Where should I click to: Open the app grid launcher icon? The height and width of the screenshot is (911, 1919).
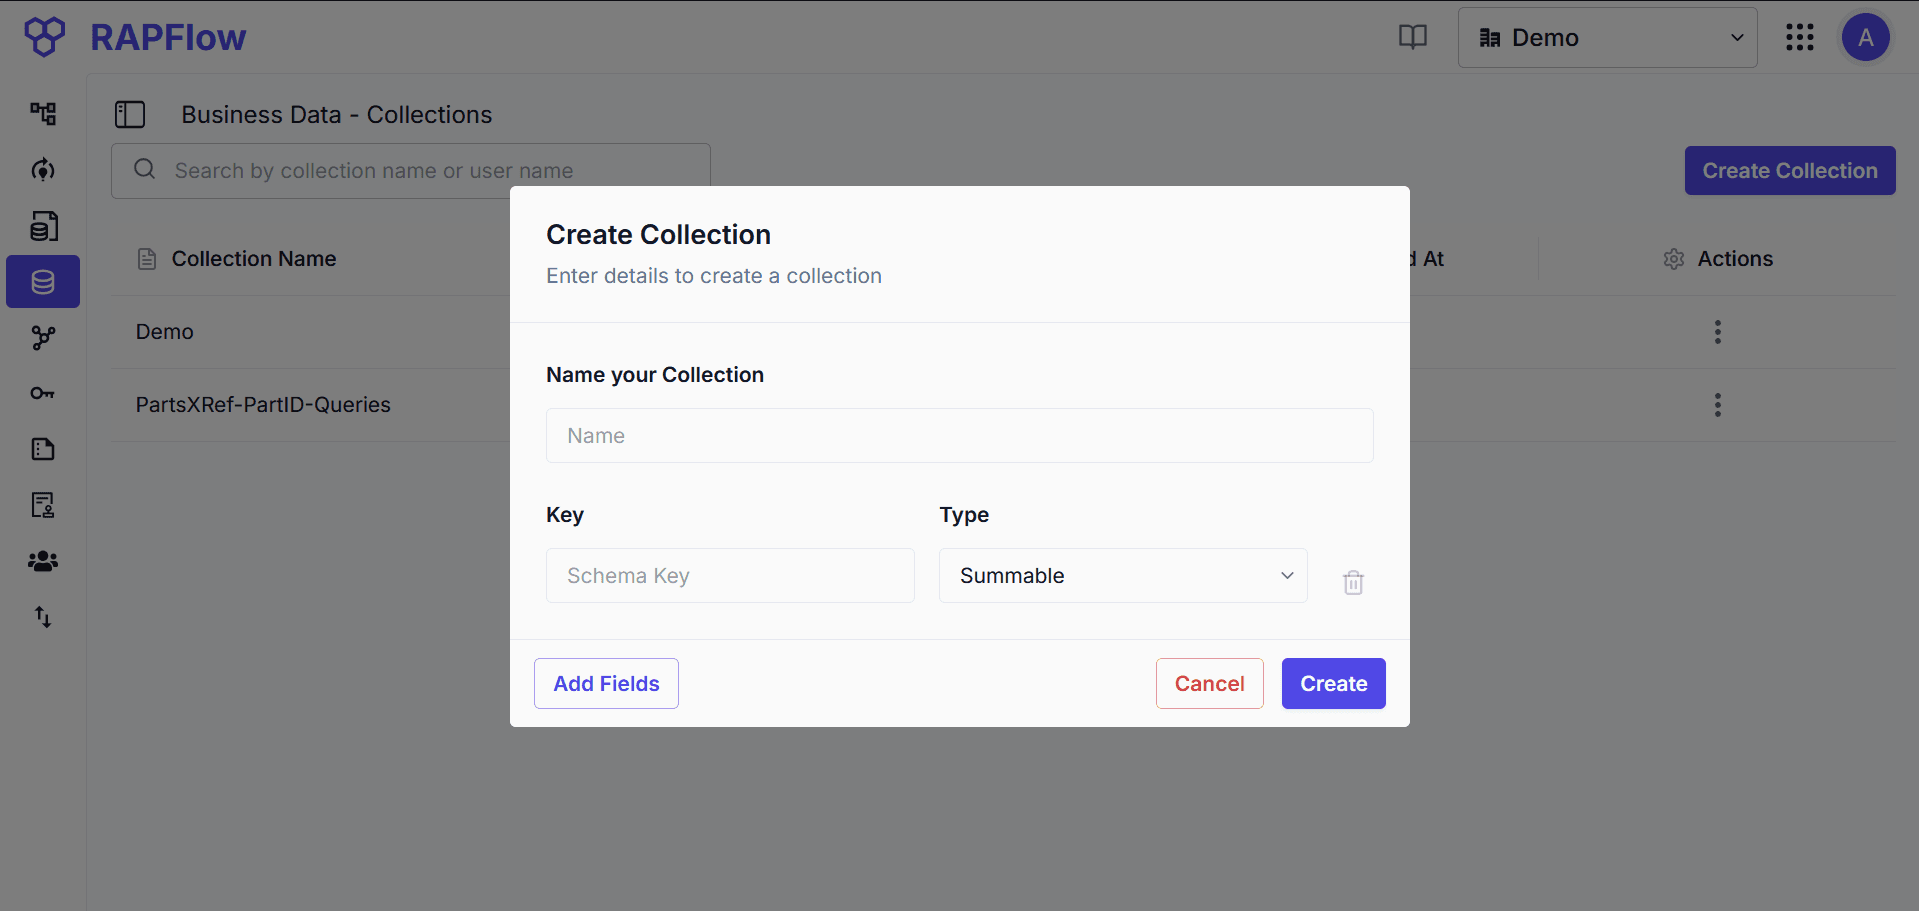point(1799,37)
